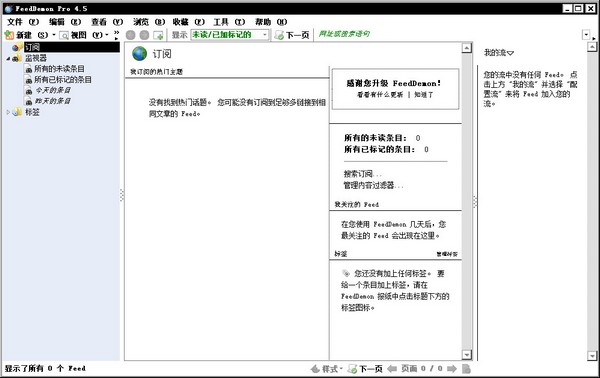The width and height of the screenshot is (600, 378).
Task: Open the 查看 (V) menu
Action: click(107, 22)
